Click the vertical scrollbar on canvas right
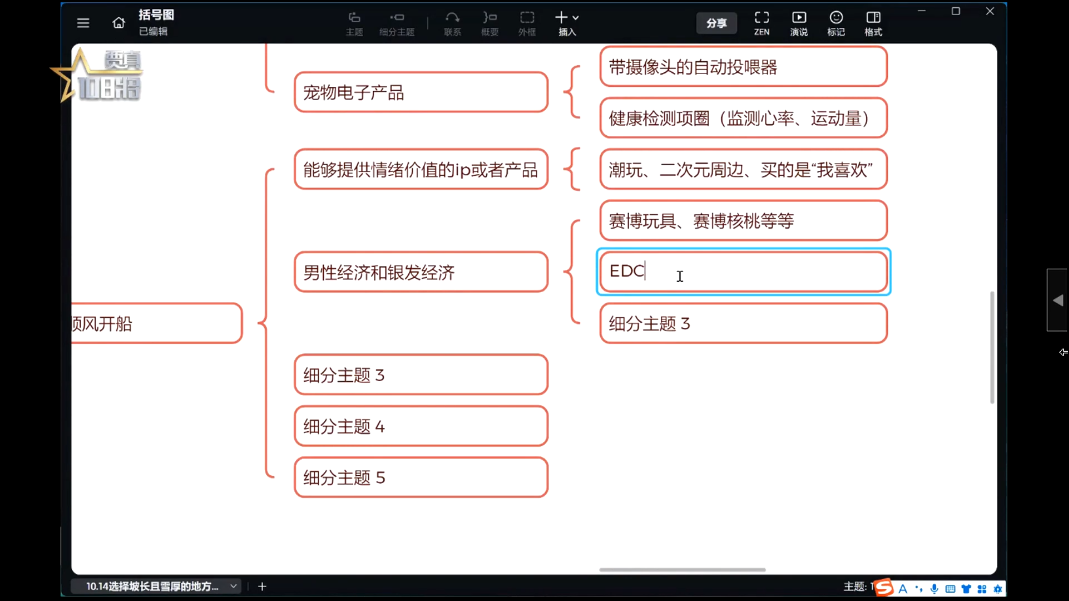1069x601 pixels. pos(992,347)
